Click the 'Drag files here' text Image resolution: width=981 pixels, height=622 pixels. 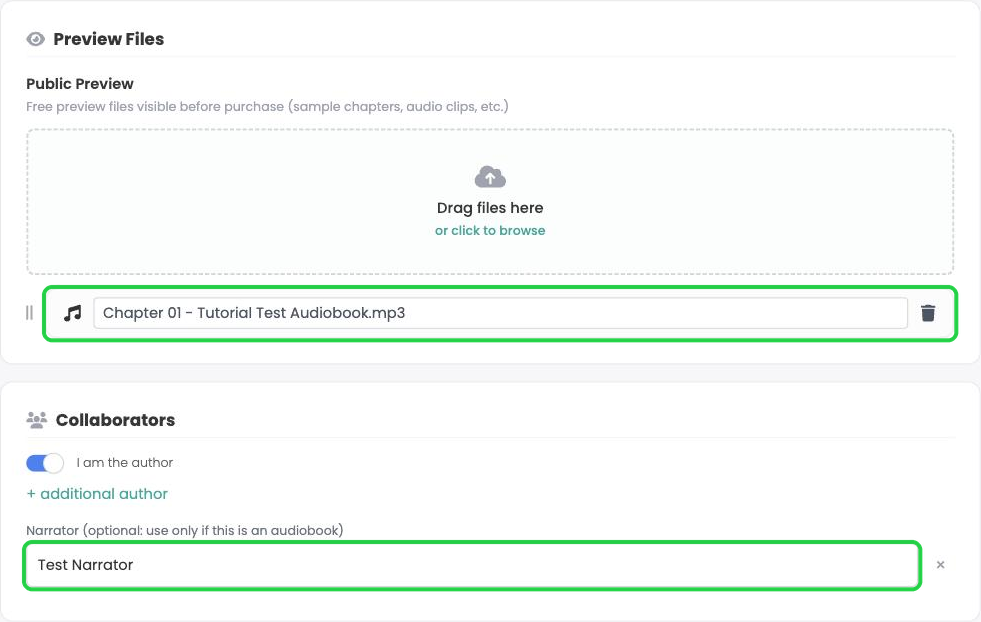click(490, 208)
